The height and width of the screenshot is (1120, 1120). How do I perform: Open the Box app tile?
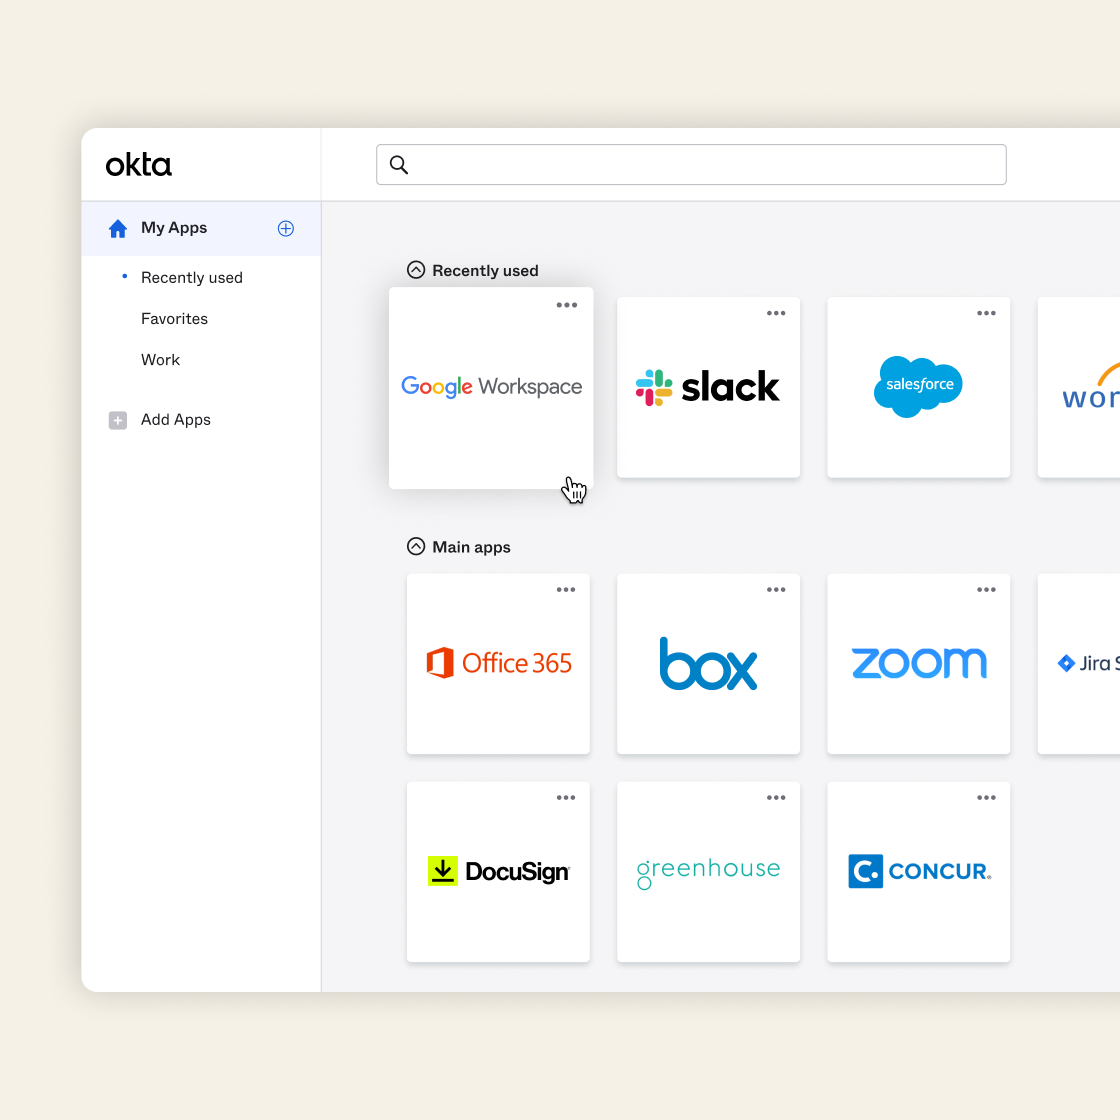(x=708, y=664)
